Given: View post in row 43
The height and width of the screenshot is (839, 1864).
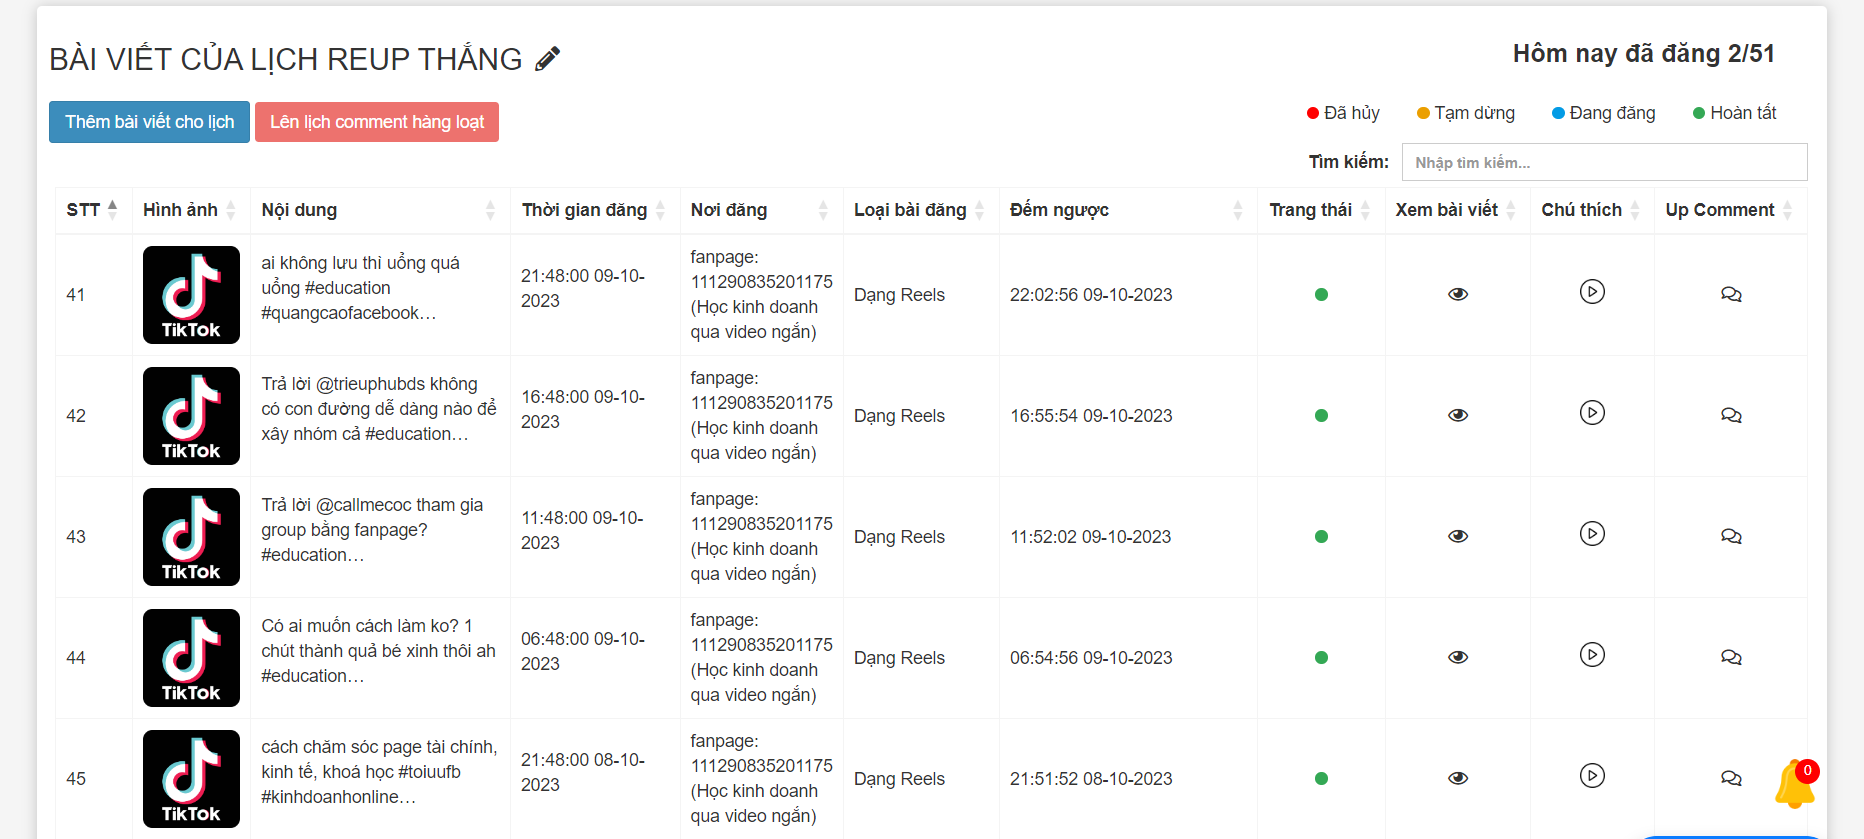Looking at the screenshot, I should point(1458,536).
